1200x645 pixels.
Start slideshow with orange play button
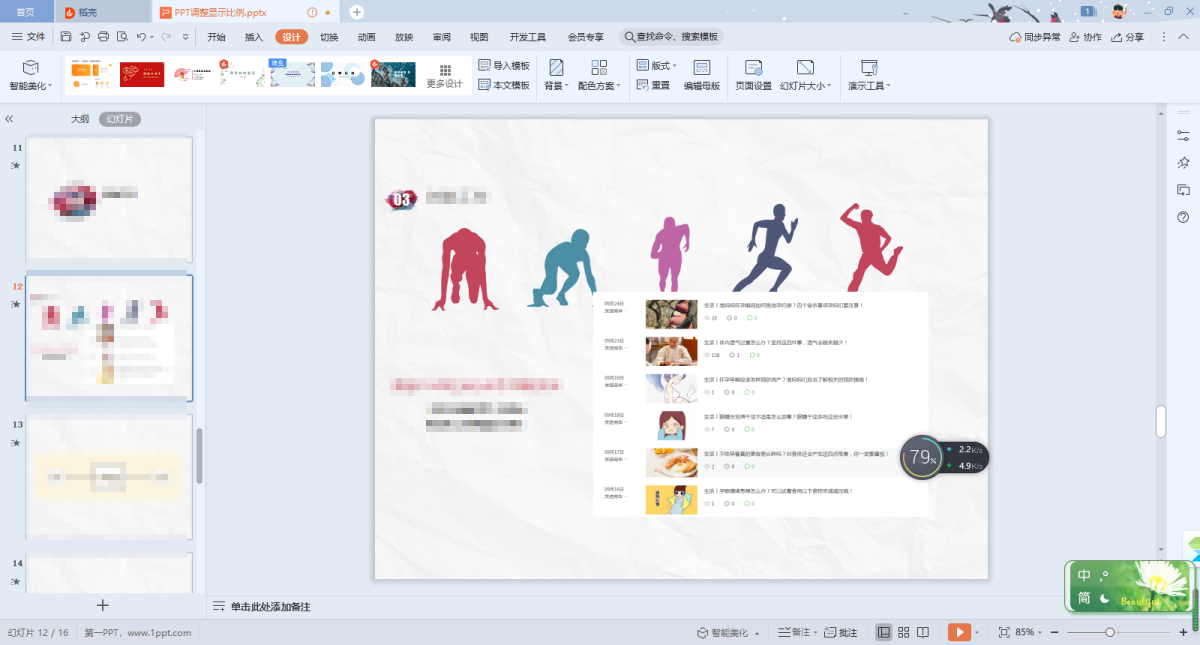pyautogui.click(x=957, y=632)
